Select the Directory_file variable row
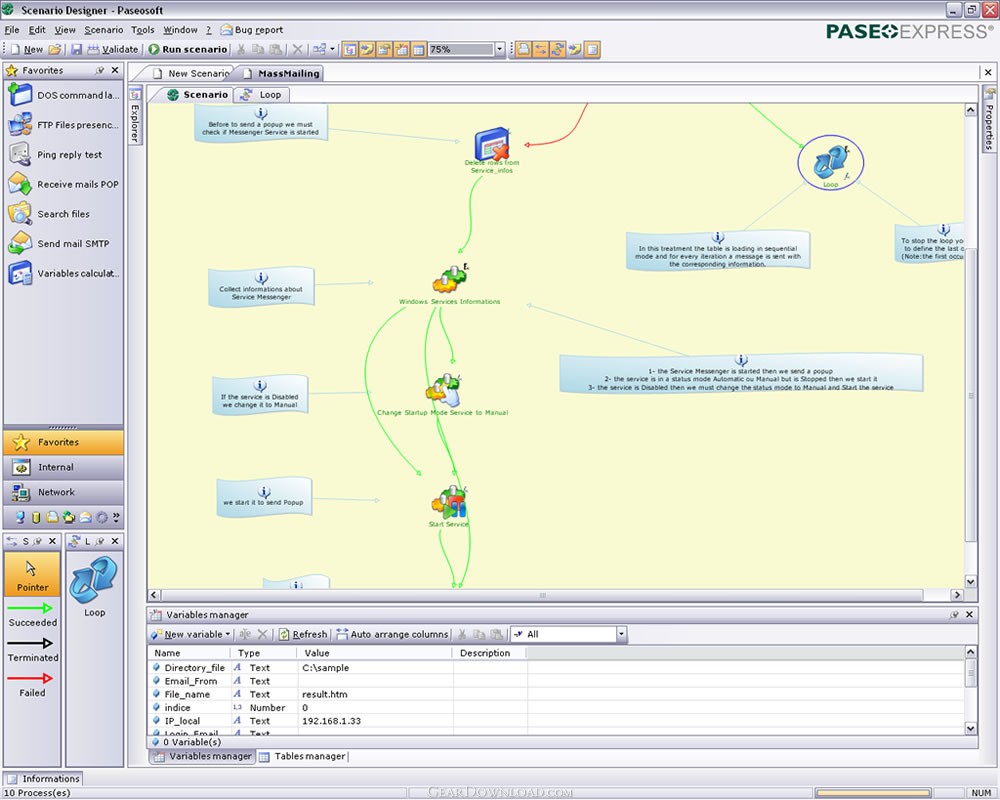The image size is (1000, 800). click(x=556, y=667)
